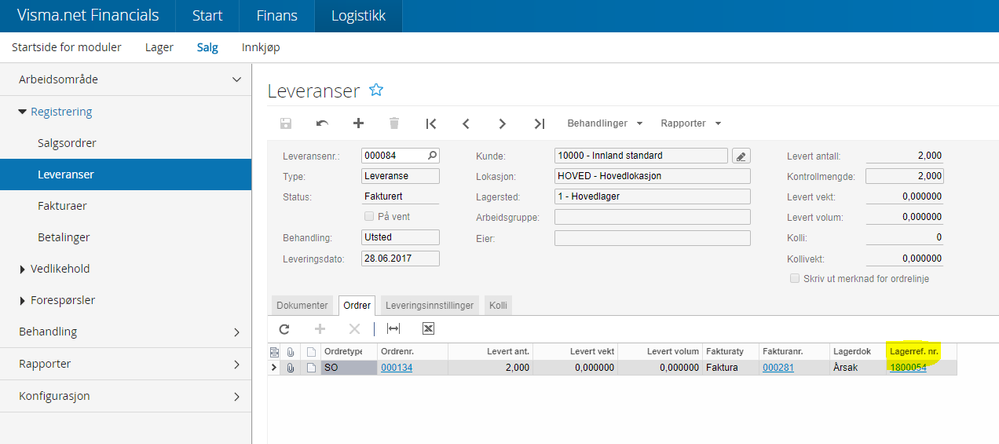Click grid column configuration icon in header

point(275,352)
